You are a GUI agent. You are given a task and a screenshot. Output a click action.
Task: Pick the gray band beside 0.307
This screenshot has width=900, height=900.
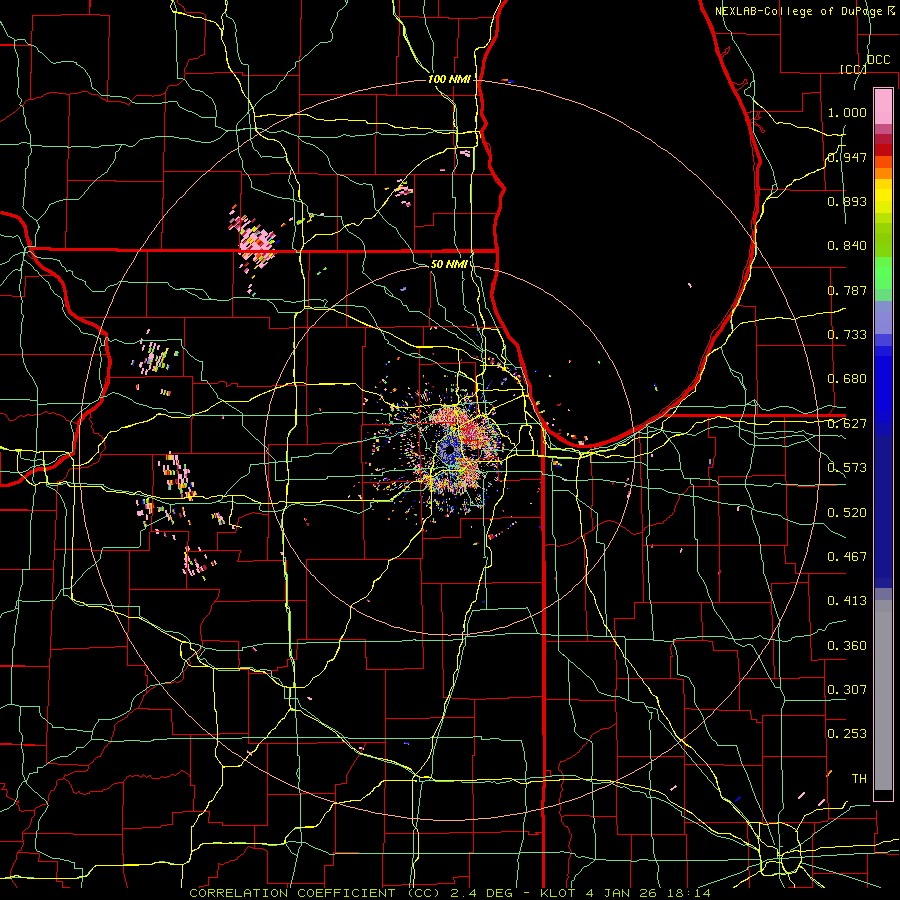[x=883, y=695]
